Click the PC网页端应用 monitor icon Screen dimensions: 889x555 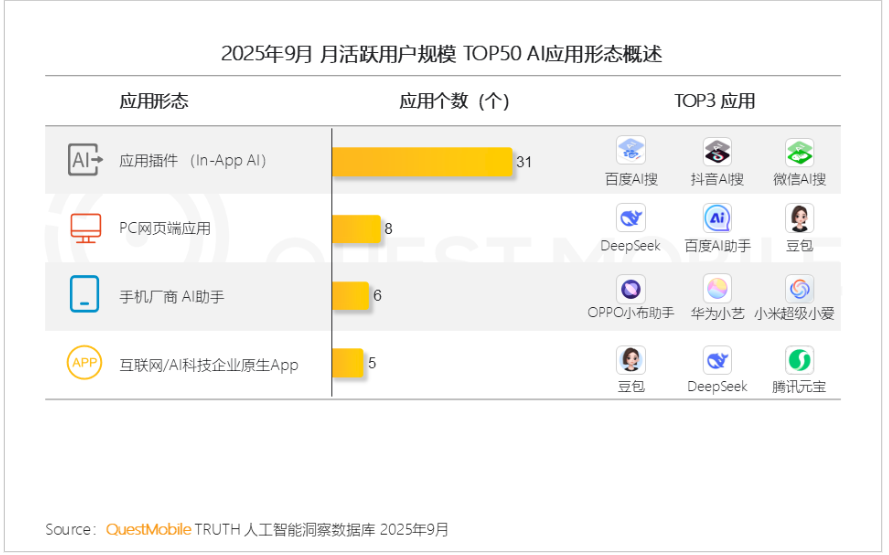point(85,228)
